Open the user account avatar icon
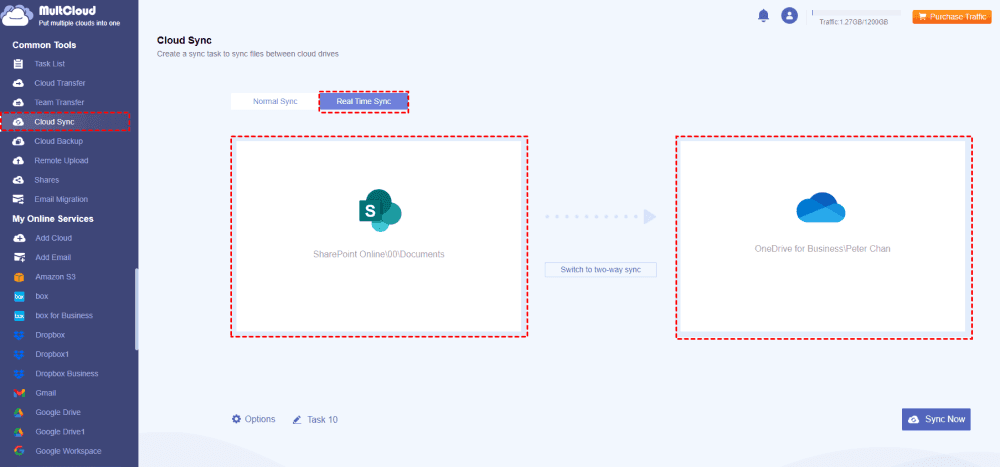This screenshot has height=467, width=1000. tap(790, 16)
